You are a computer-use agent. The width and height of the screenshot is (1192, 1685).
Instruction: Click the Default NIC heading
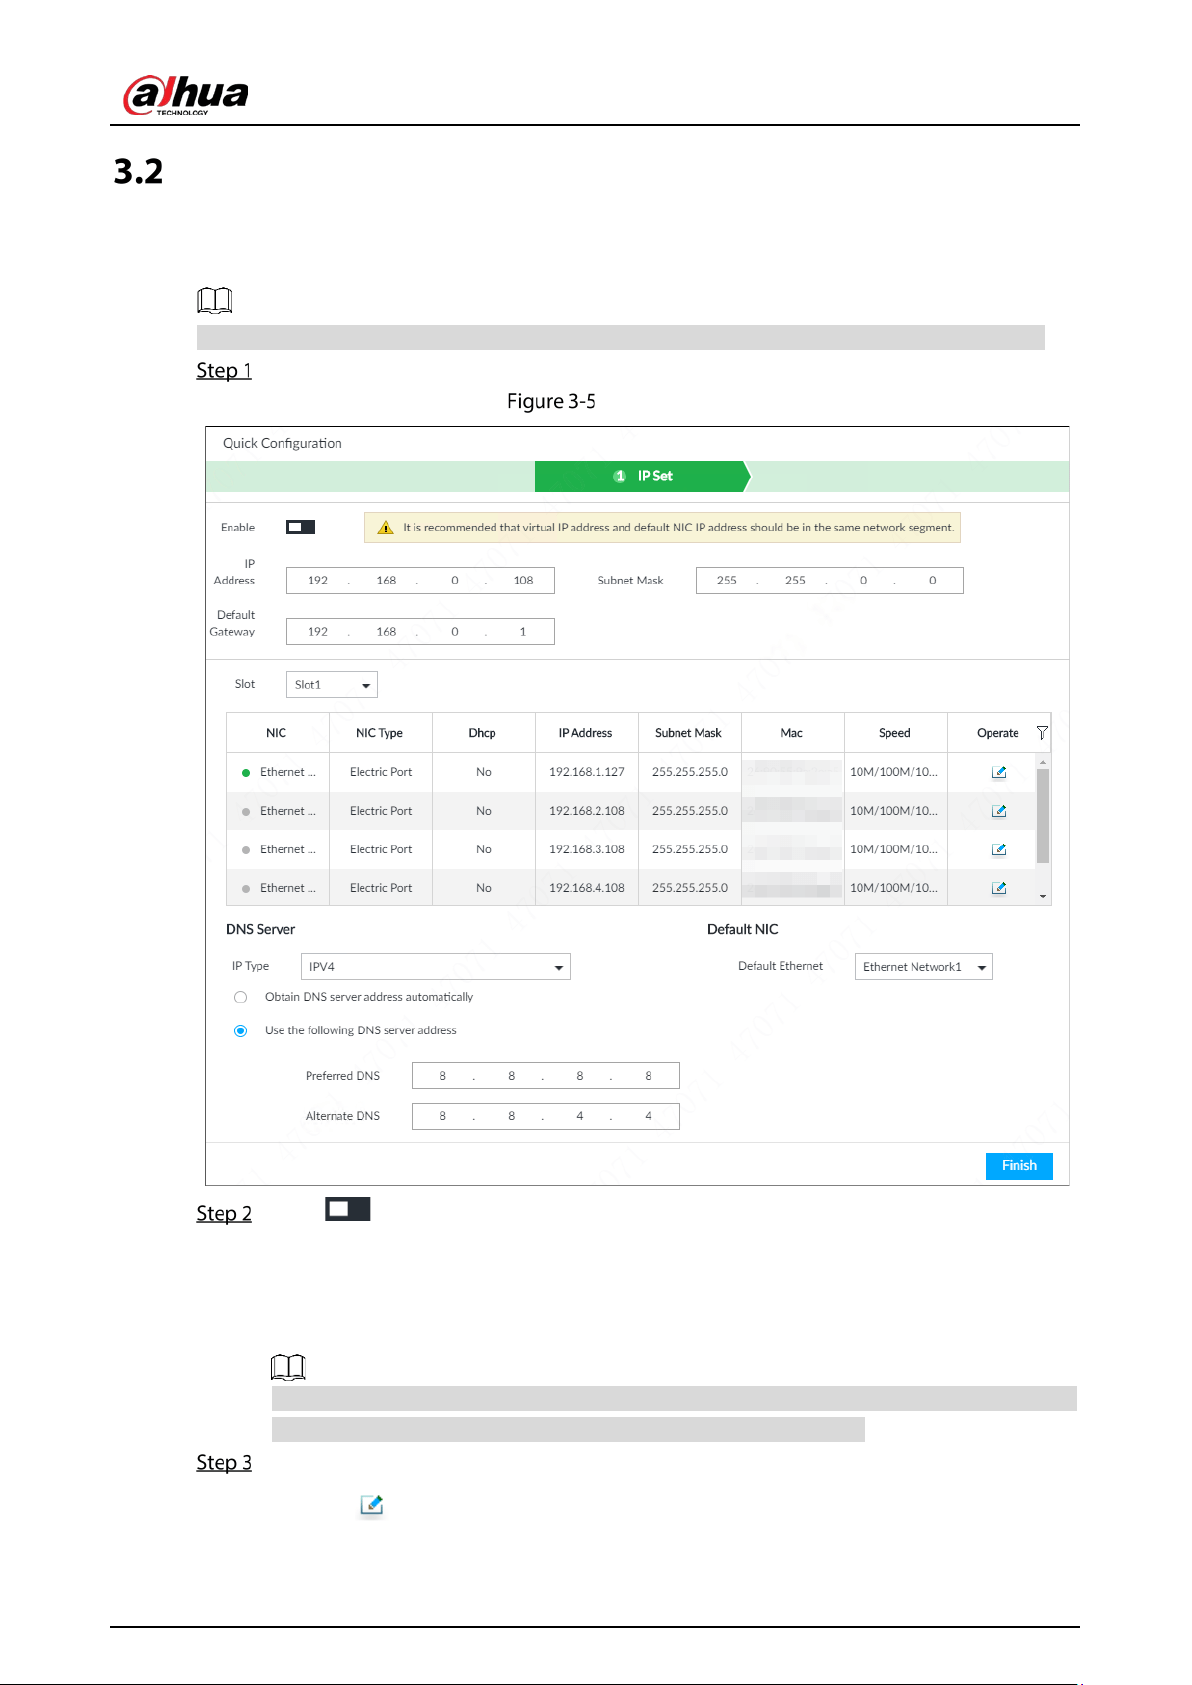point(742,929)
